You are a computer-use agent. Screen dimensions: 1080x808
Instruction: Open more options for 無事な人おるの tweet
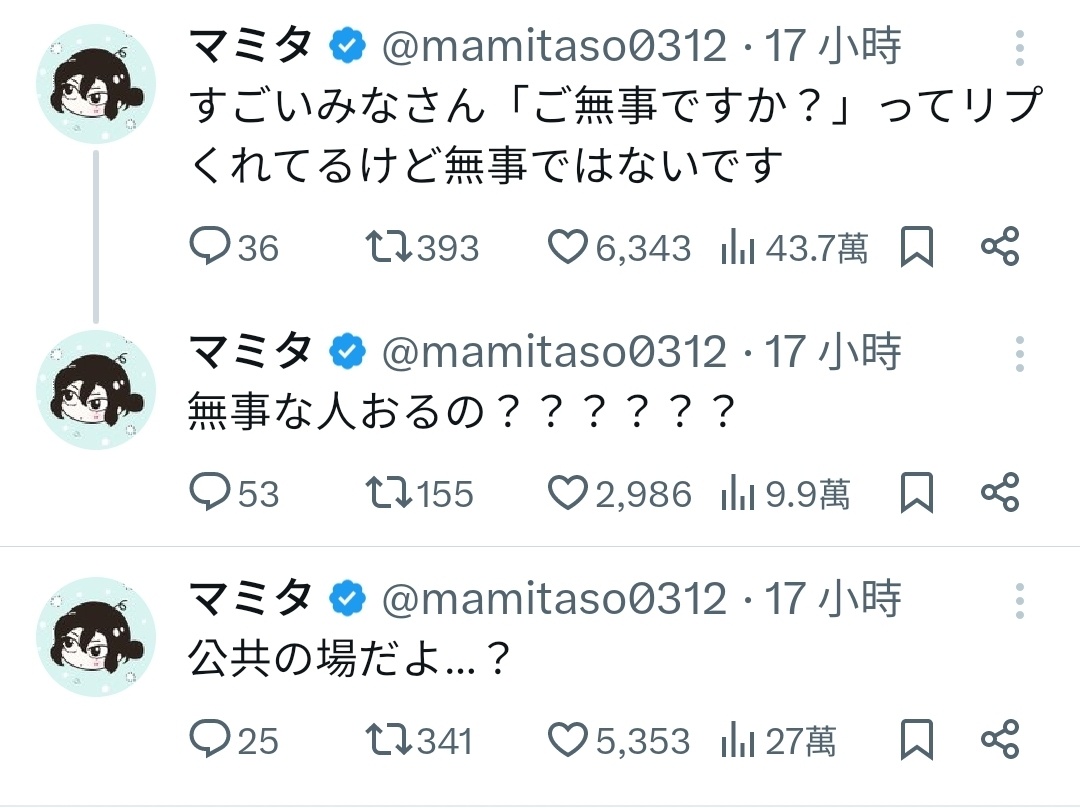click(1019, 355)
